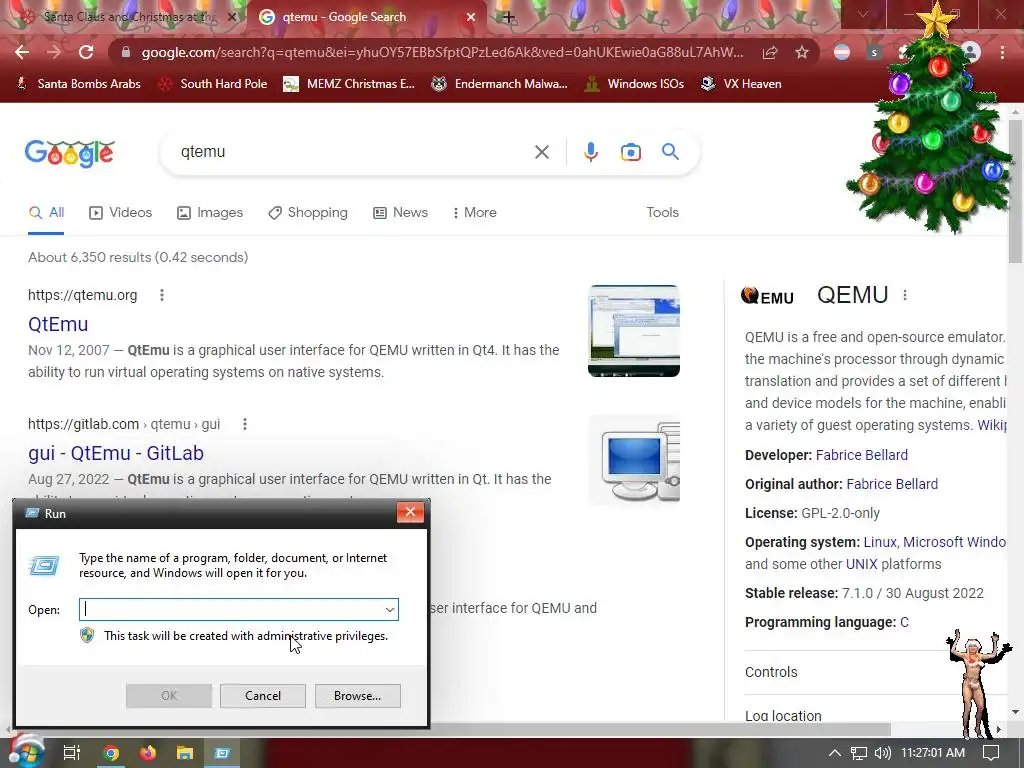Switch to the Shopping results tab
This screenshot has height=768, width=1024.
tap(308, 212)
